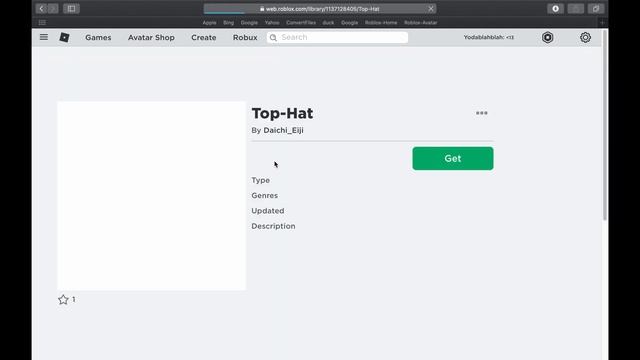Click the Top-Hat item thumbnail
Viewport: 640px width, 360px height.
tap(151, 196)
